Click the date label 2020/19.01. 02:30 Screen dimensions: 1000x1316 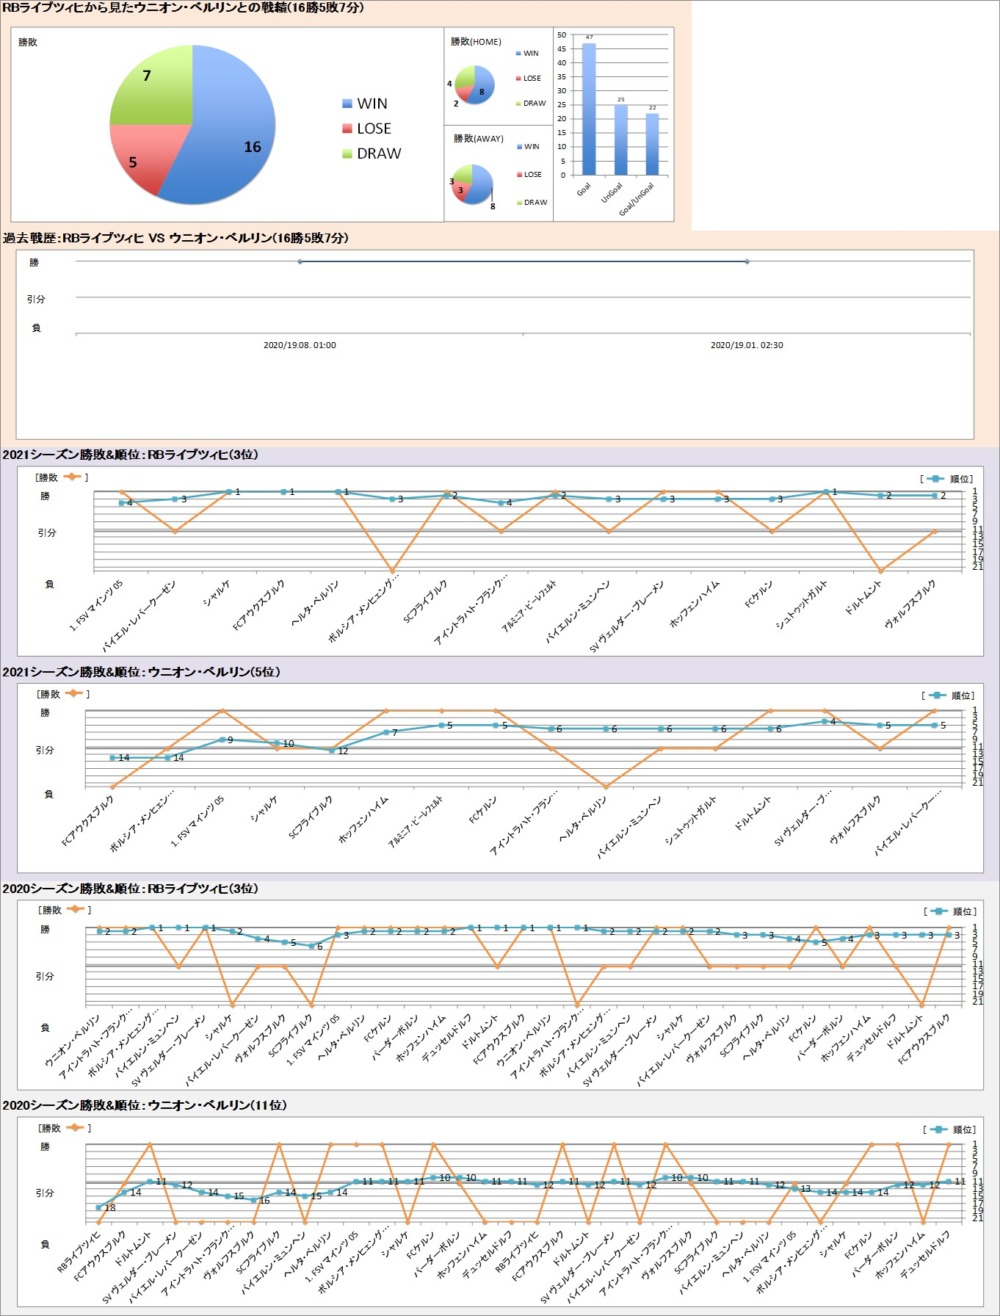coord(747,345)
